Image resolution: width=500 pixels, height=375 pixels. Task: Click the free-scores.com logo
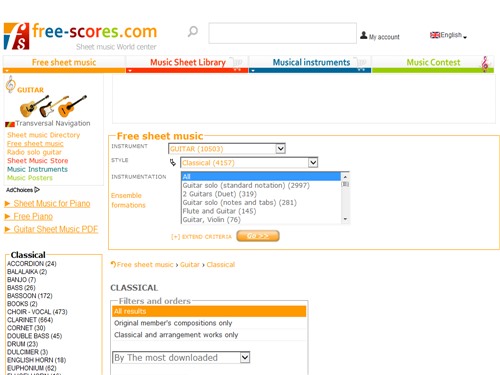(80, 36)
